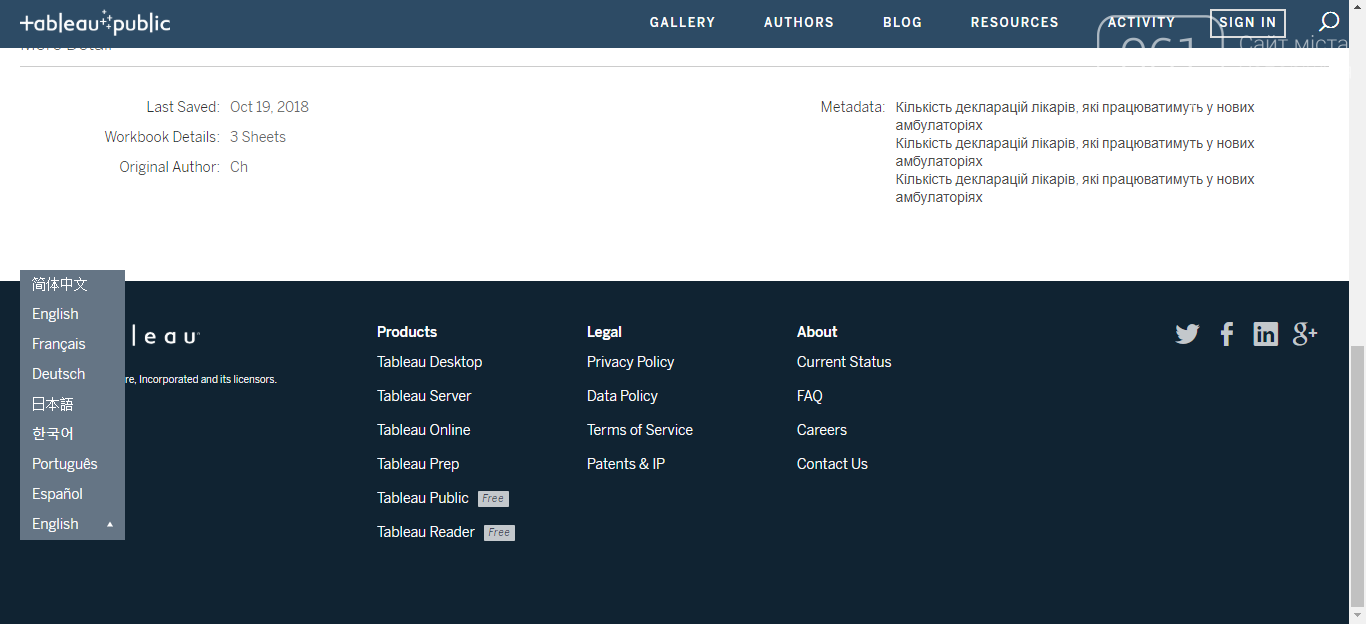
Task: Open the Resources navigation item
Action: [1014, 22]
